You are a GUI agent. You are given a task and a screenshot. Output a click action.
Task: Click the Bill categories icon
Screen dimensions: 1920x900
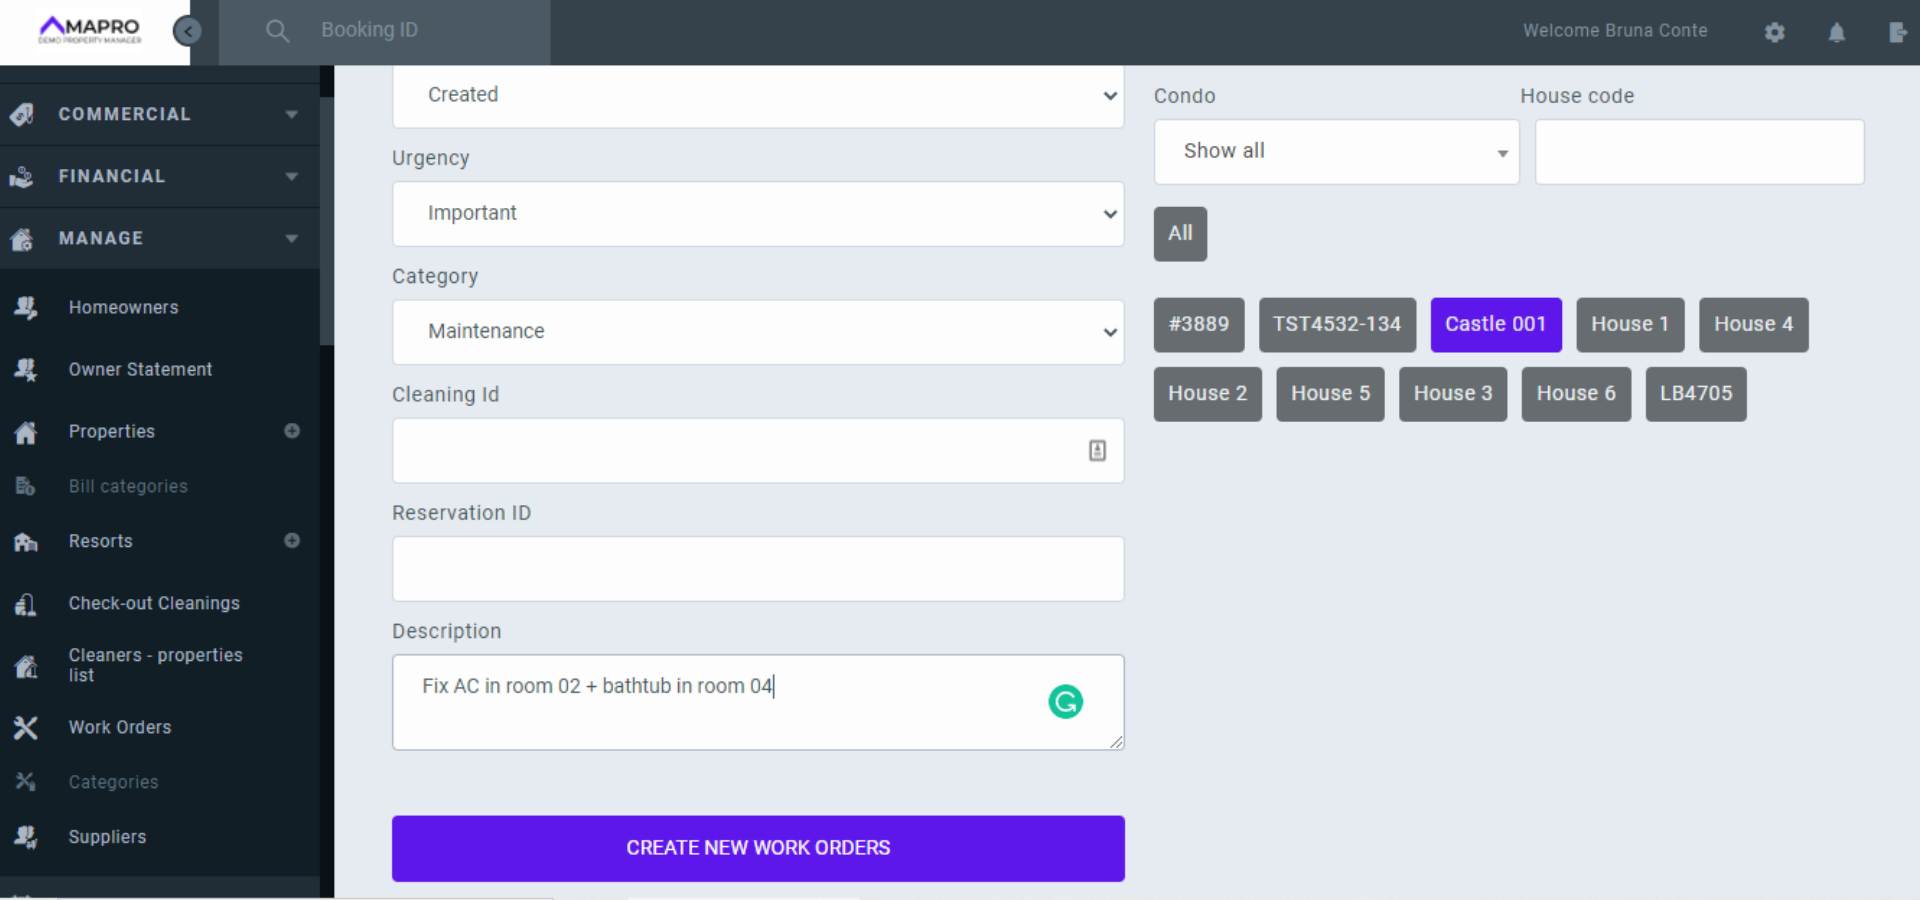coord(26,486)
